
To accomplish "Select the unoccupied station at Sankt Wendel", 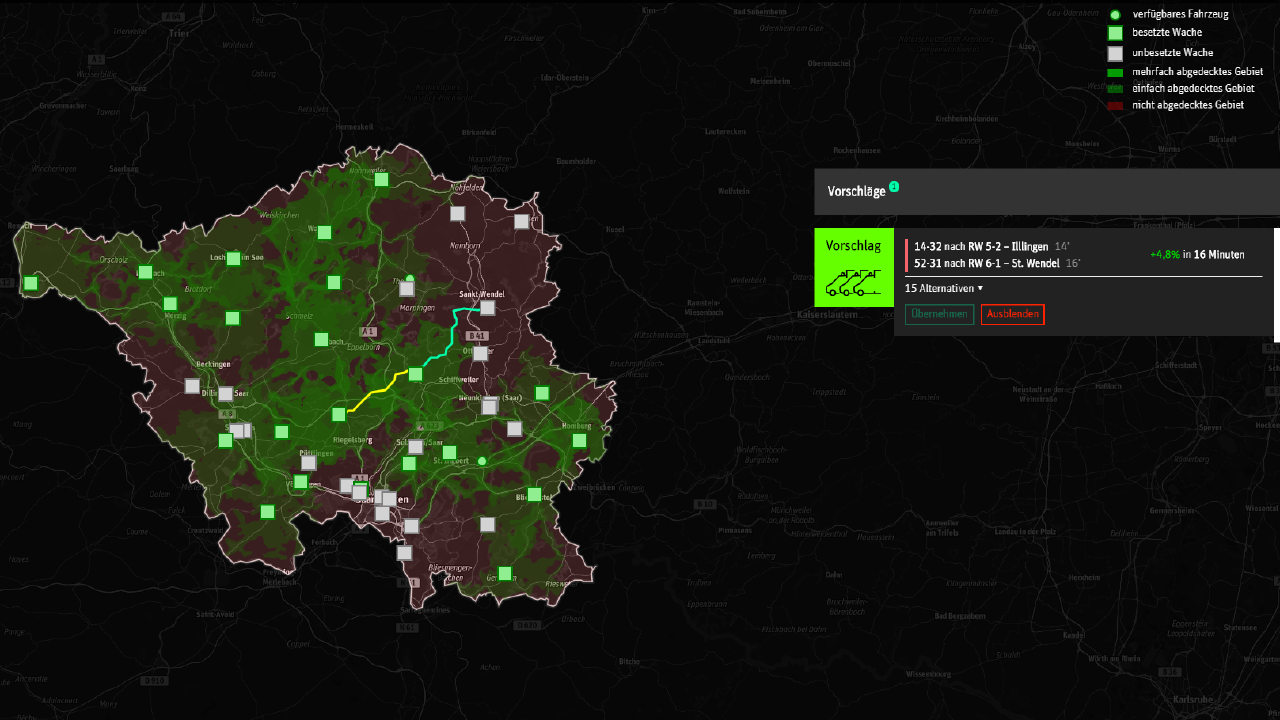I will tap(488, 308).
